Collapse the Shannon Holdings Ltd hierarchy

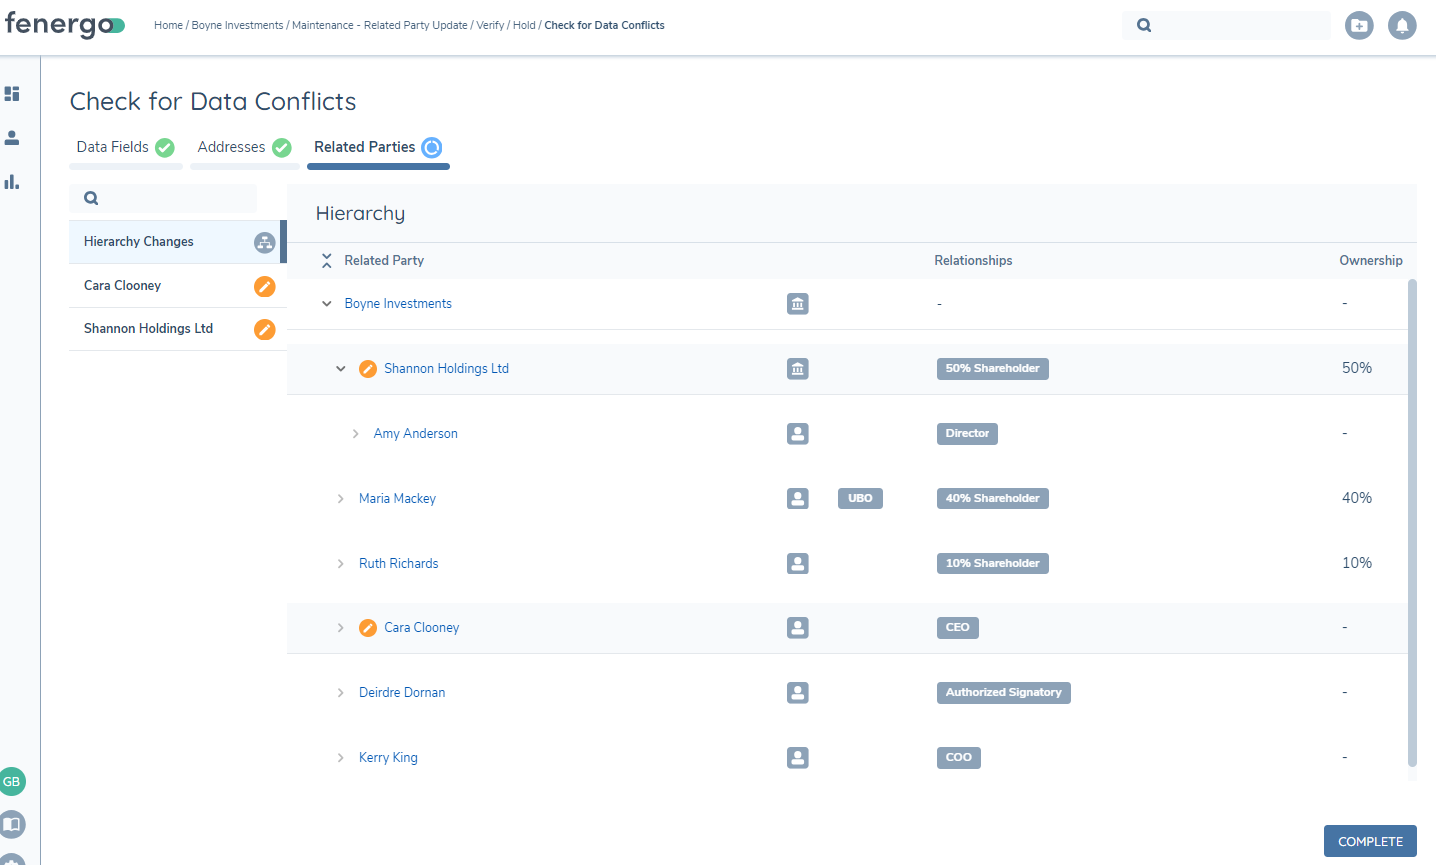[341, 368]
